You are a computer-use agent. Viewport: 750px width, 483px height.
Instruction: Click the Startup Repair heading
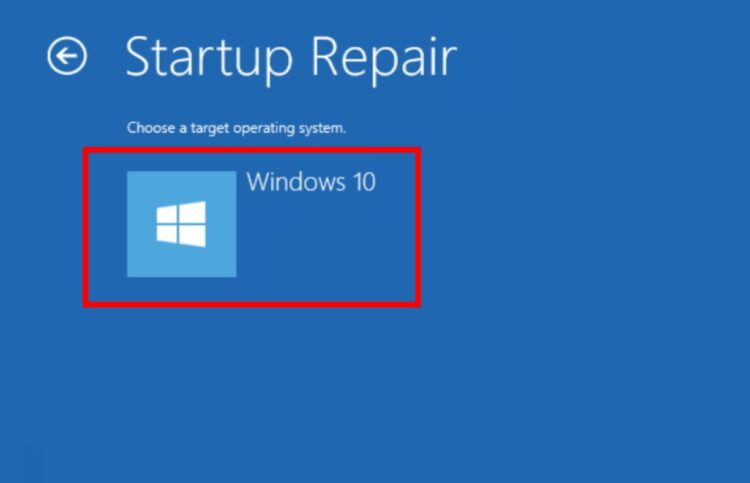[x=291, y=58]
